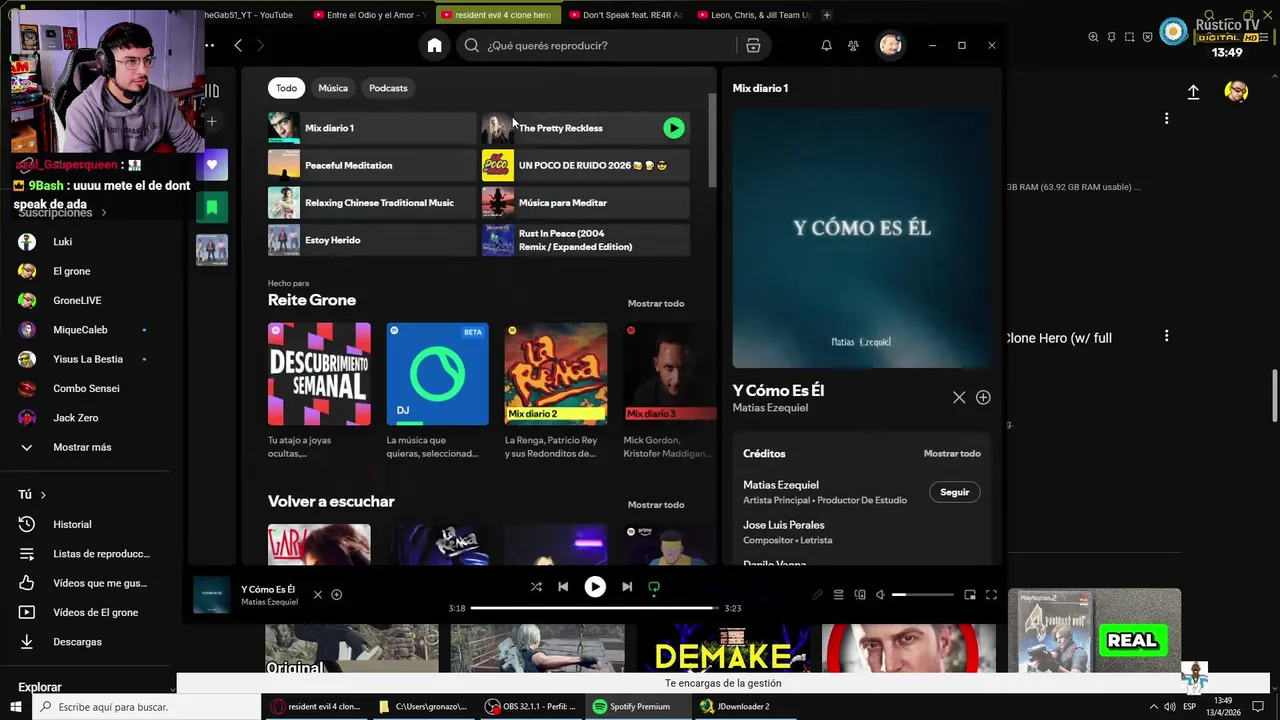Open Peaceful Meditation tile
The width and height of the screenshot is (1280, 720).
click(372, 165)
